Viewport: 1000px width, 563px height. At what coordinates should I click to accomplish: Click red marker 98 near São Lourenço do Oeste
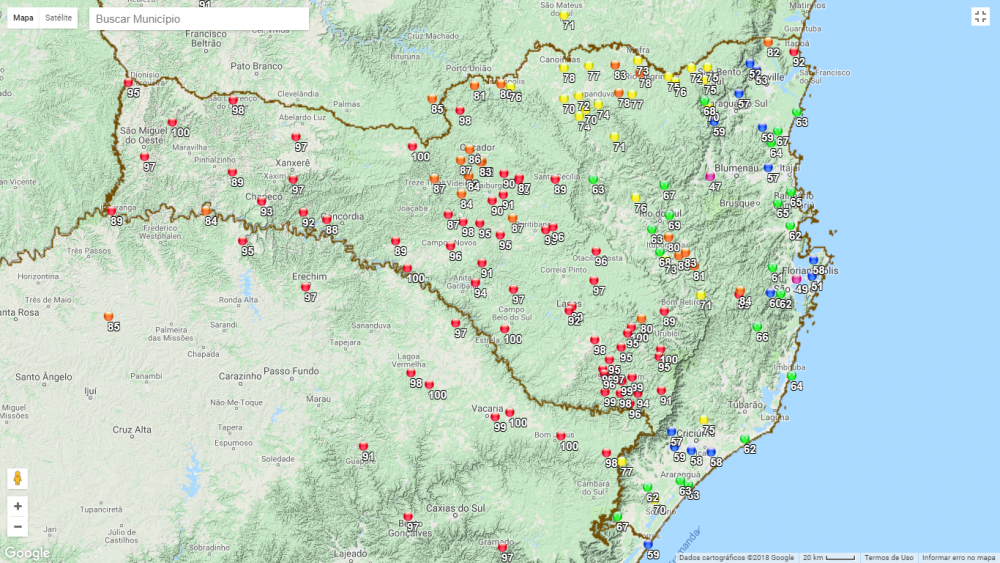[233, 101]
